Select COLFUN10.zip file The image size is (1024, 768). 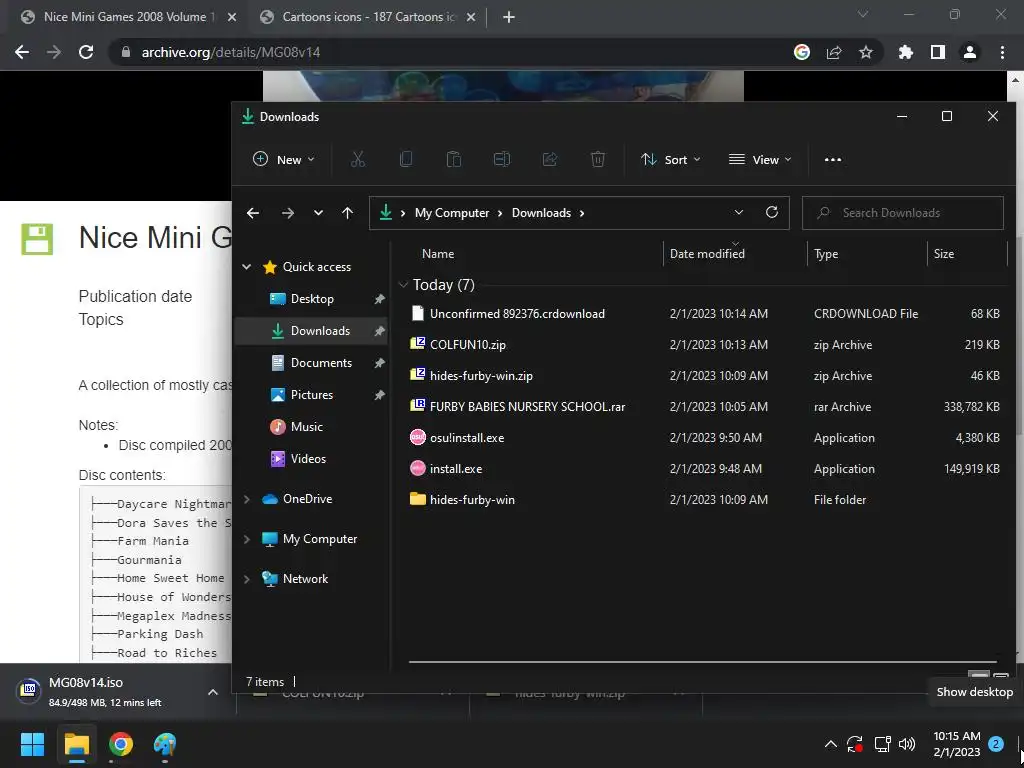pos(705,345)
